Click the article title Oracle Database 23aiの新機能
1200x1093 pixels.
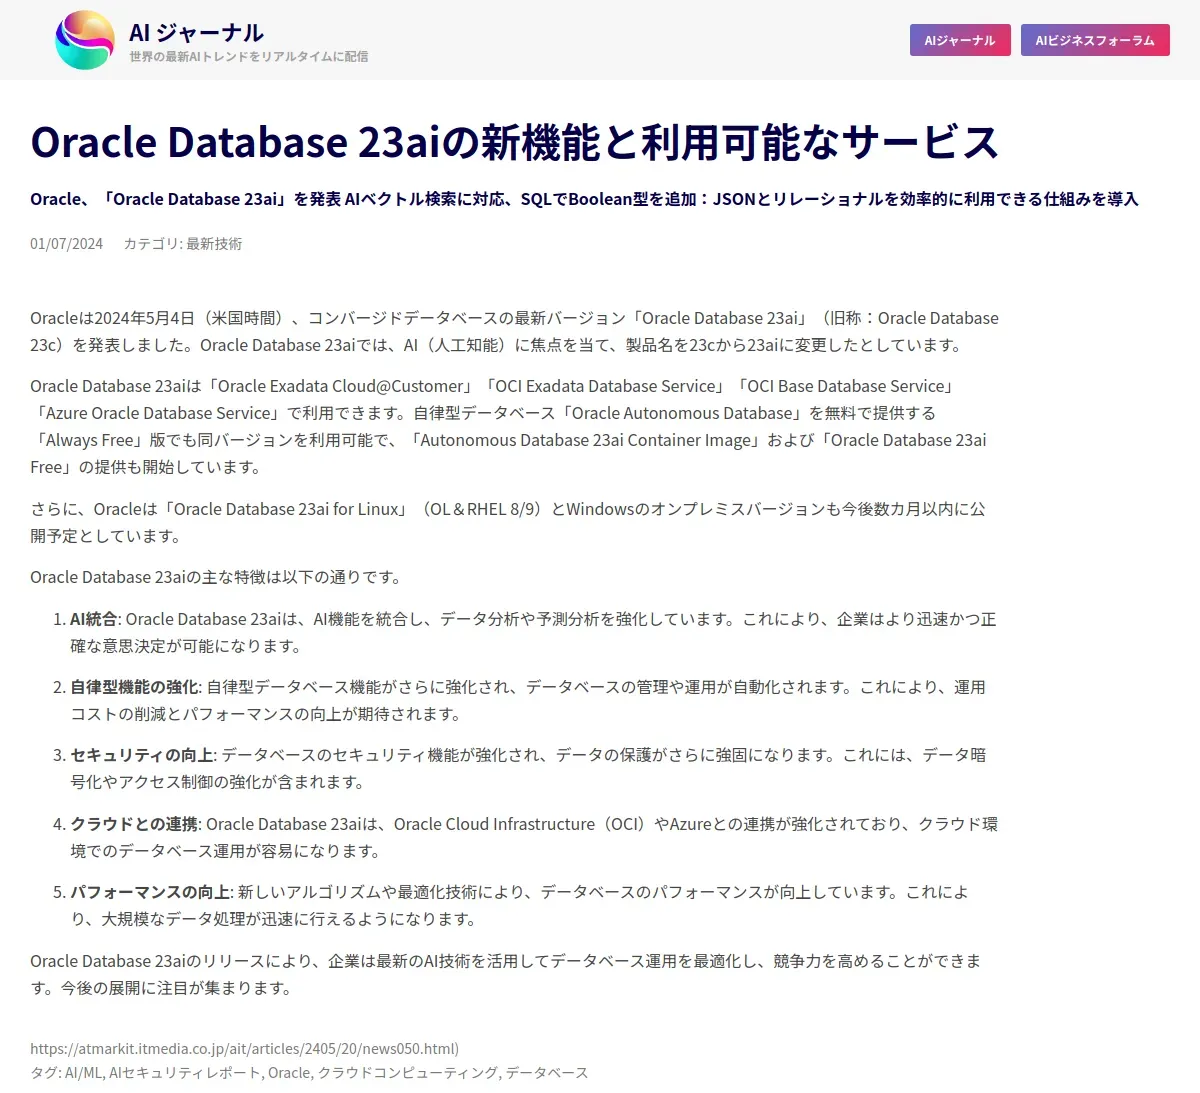[515, 142]
